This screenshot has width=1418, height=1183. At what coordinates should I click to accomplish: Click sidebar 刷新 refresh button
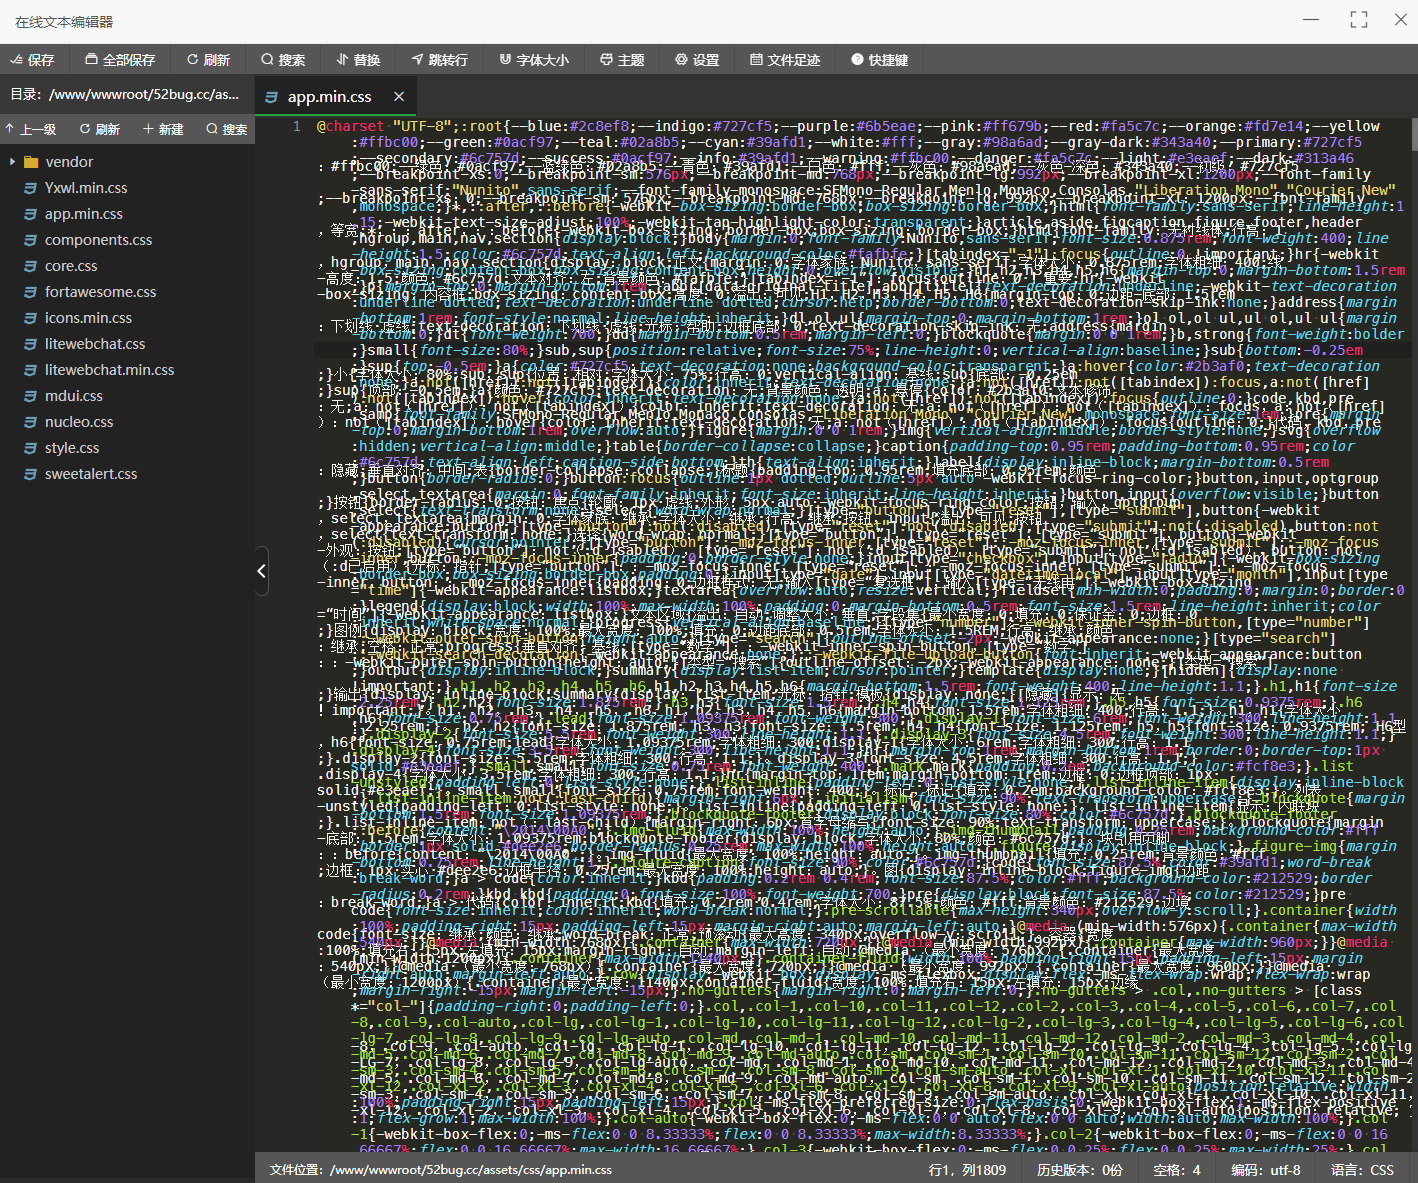tap(100, 129)
